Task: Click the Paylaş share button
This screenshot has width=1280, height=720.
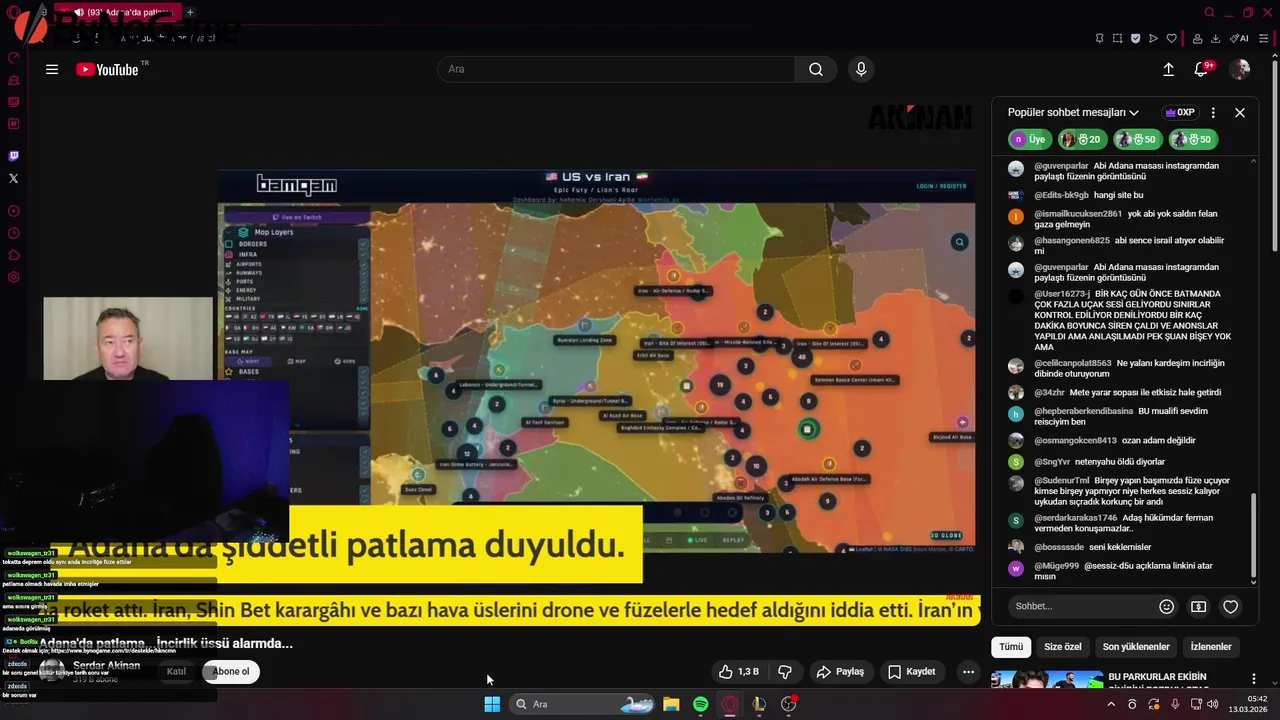Action: 840,672
